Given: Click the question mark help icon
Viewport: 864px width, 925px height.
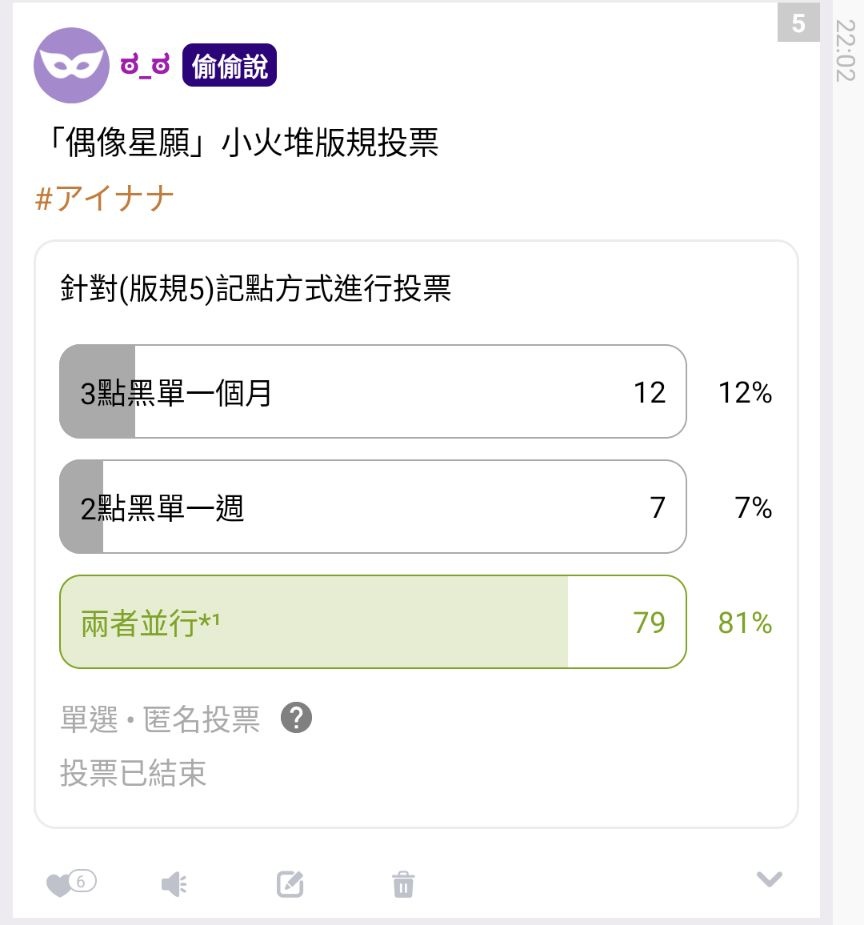Looking at the screenshot, I should [x=296, y=718].
